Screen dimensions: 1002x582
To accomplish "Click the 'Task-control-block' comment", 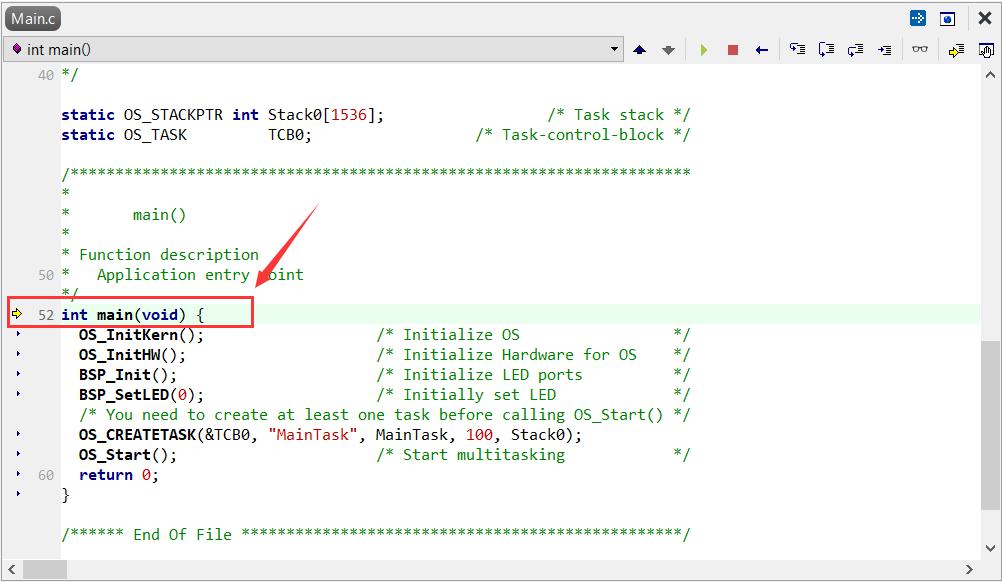I will [583, 135].
